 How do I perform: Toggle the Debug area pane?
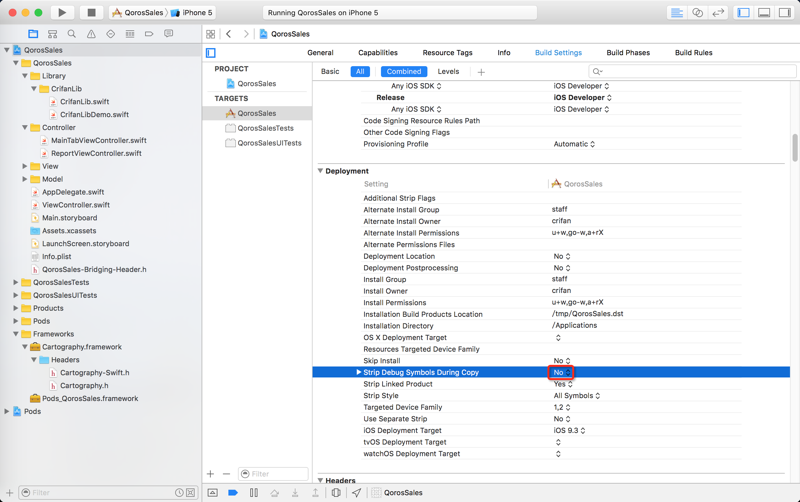coord(764,13)
